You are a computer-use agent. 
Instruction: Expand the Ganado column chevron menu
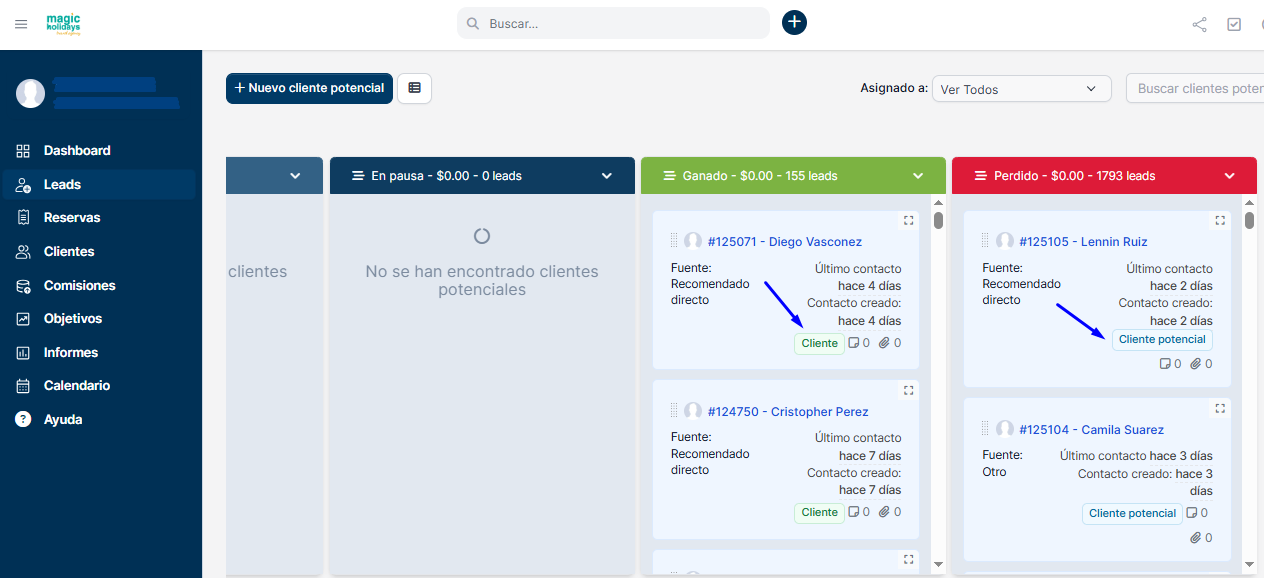click(918, 176)
